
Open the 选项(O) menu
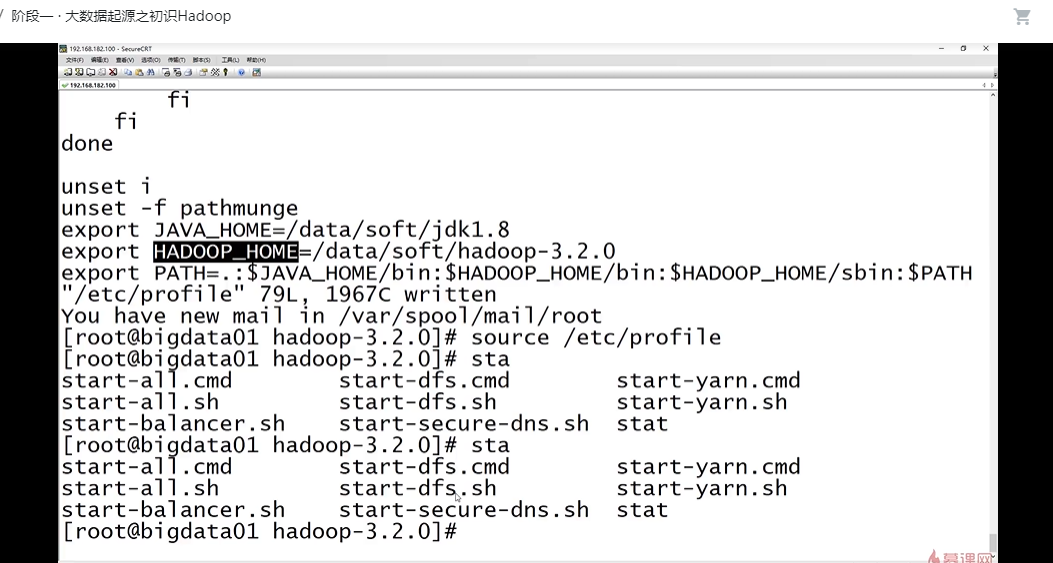(151, 60)
